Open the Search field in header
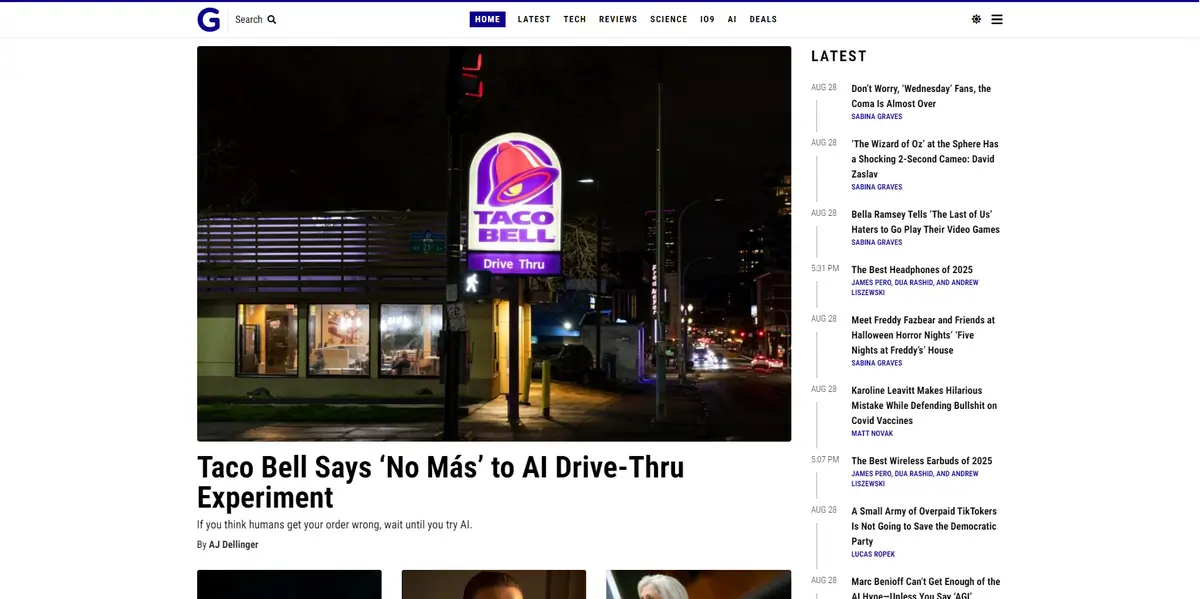The height and width of the screenshot is (599, 1200). tap(256, 19)
